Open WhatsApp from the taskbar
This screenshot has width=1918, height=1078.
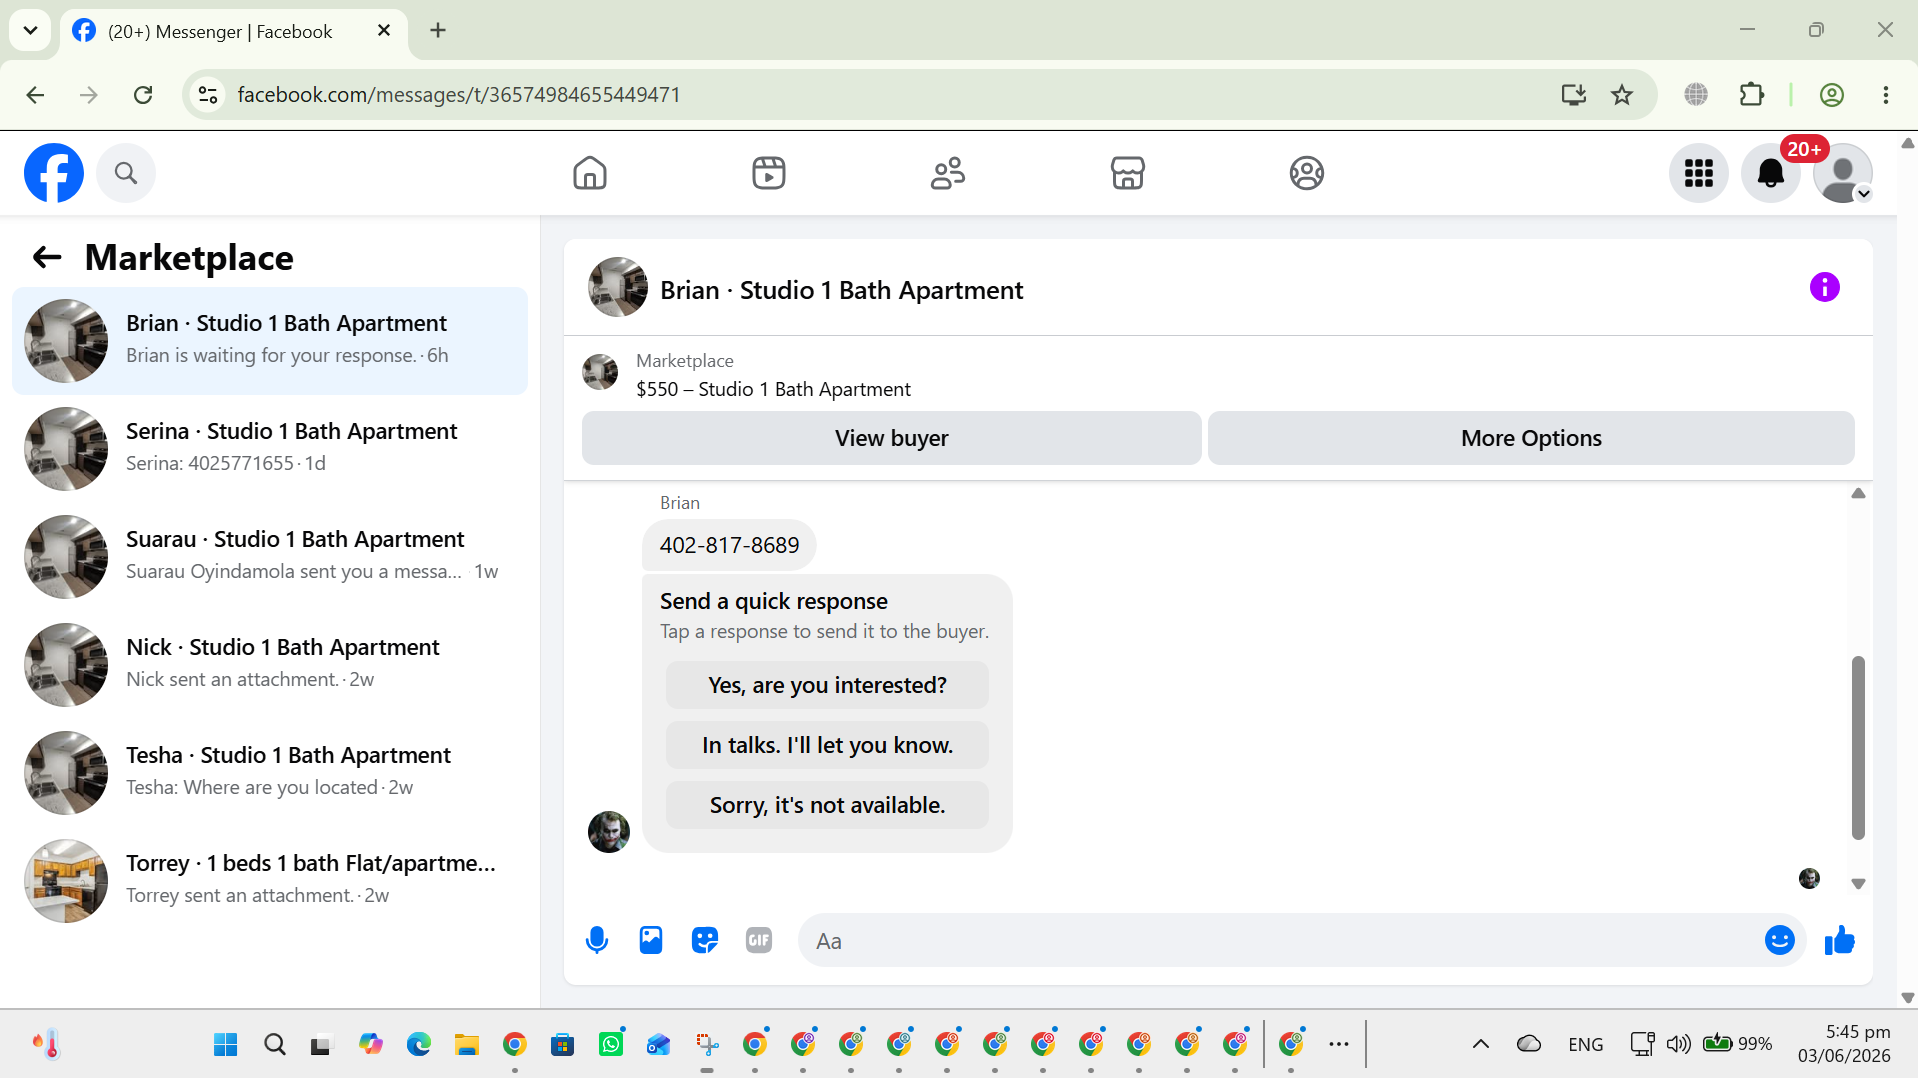611,1045
